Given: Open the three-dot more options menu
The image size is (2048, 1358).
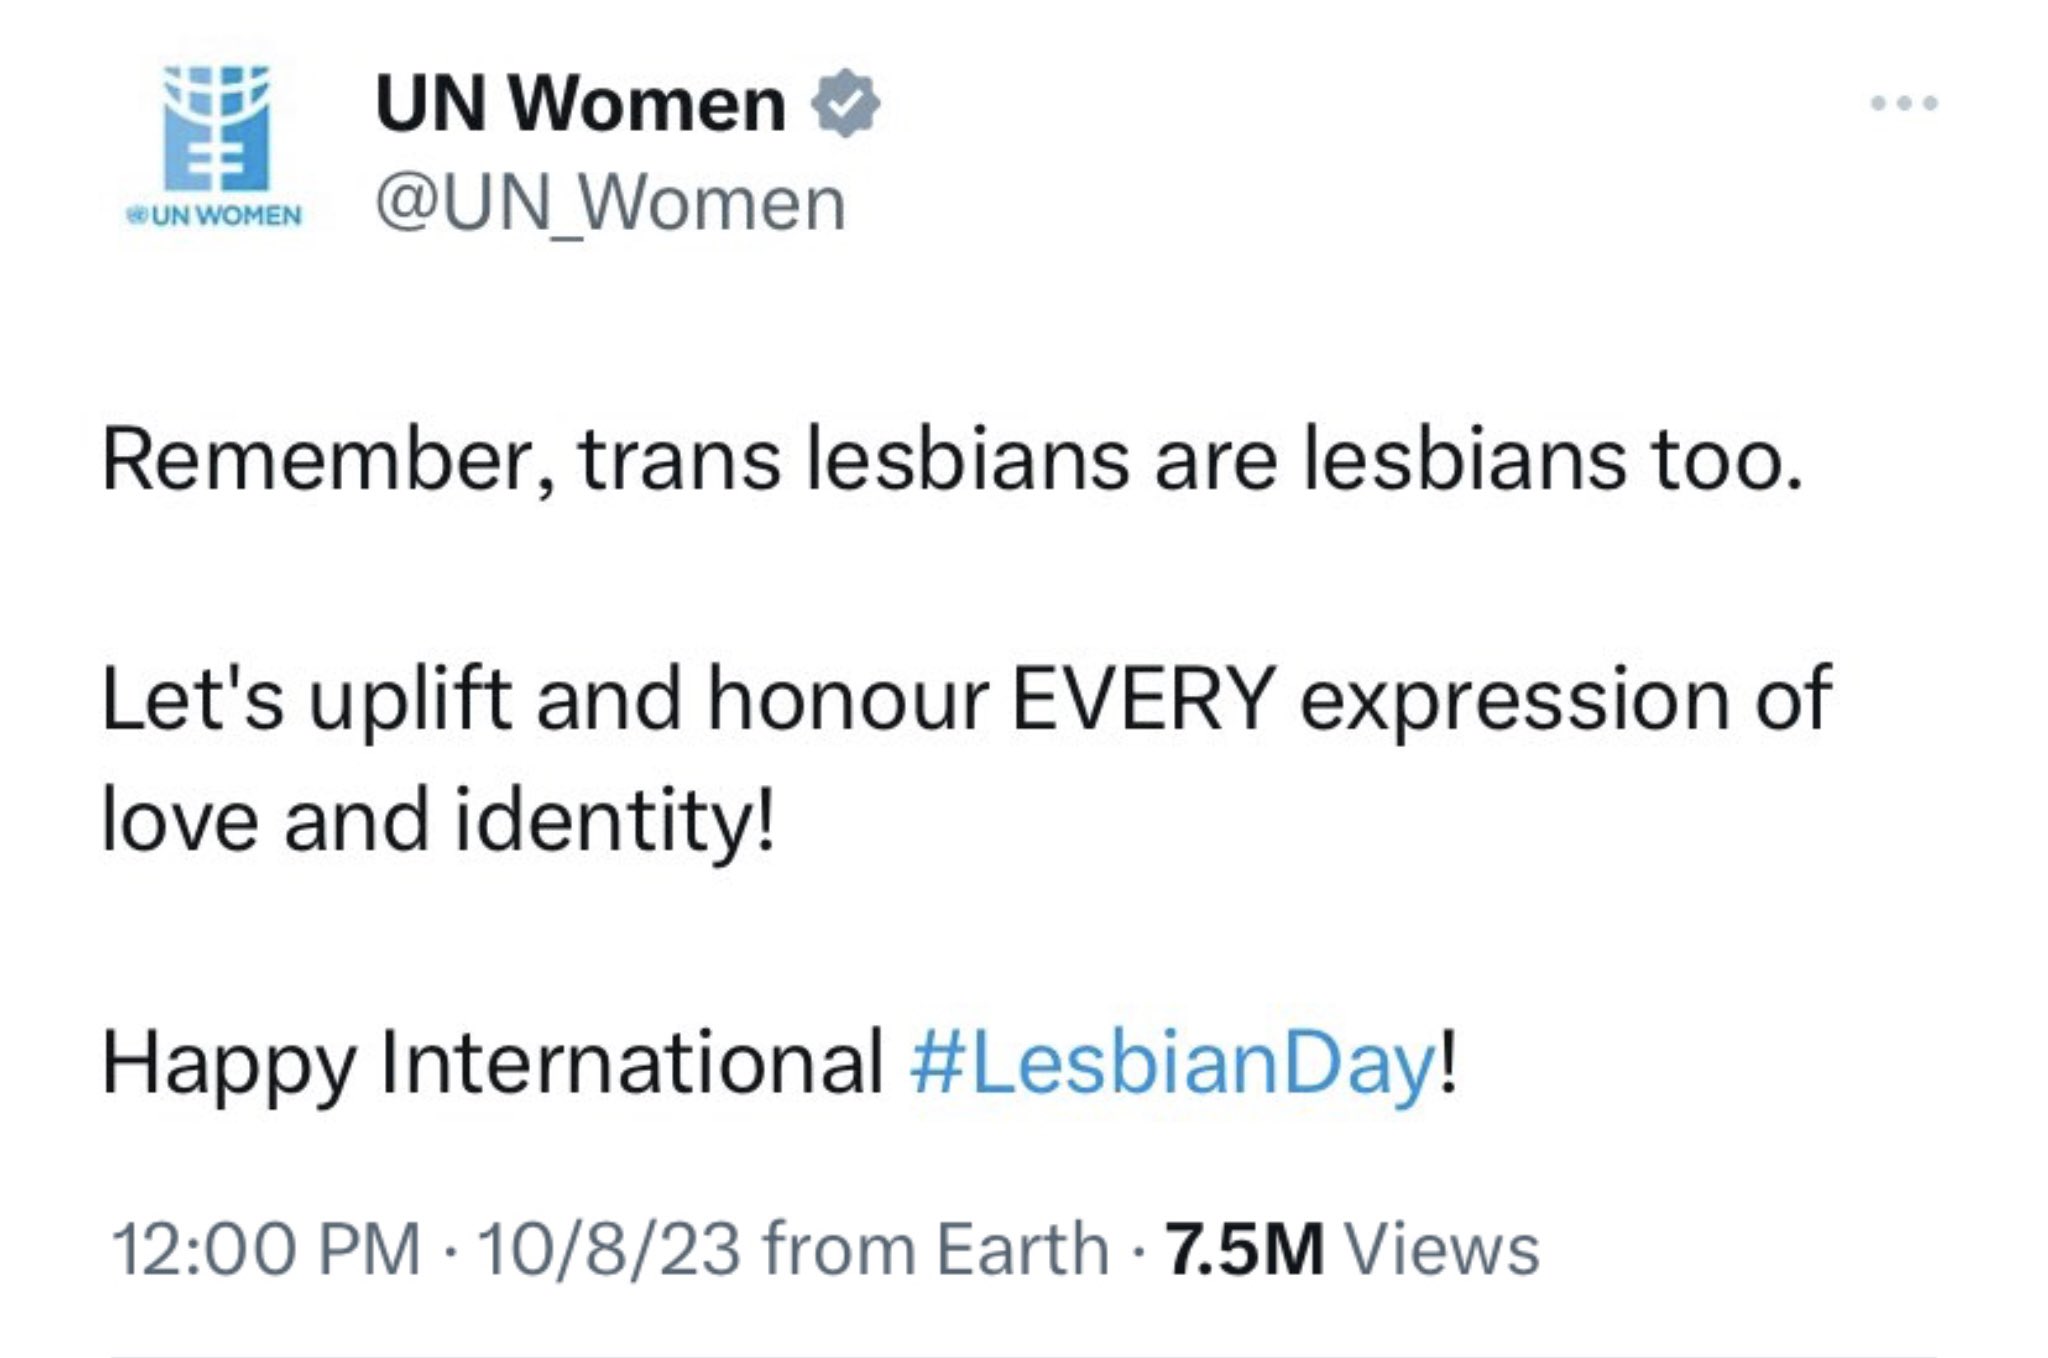Looking at the screenshot, I should (1904, 103).
